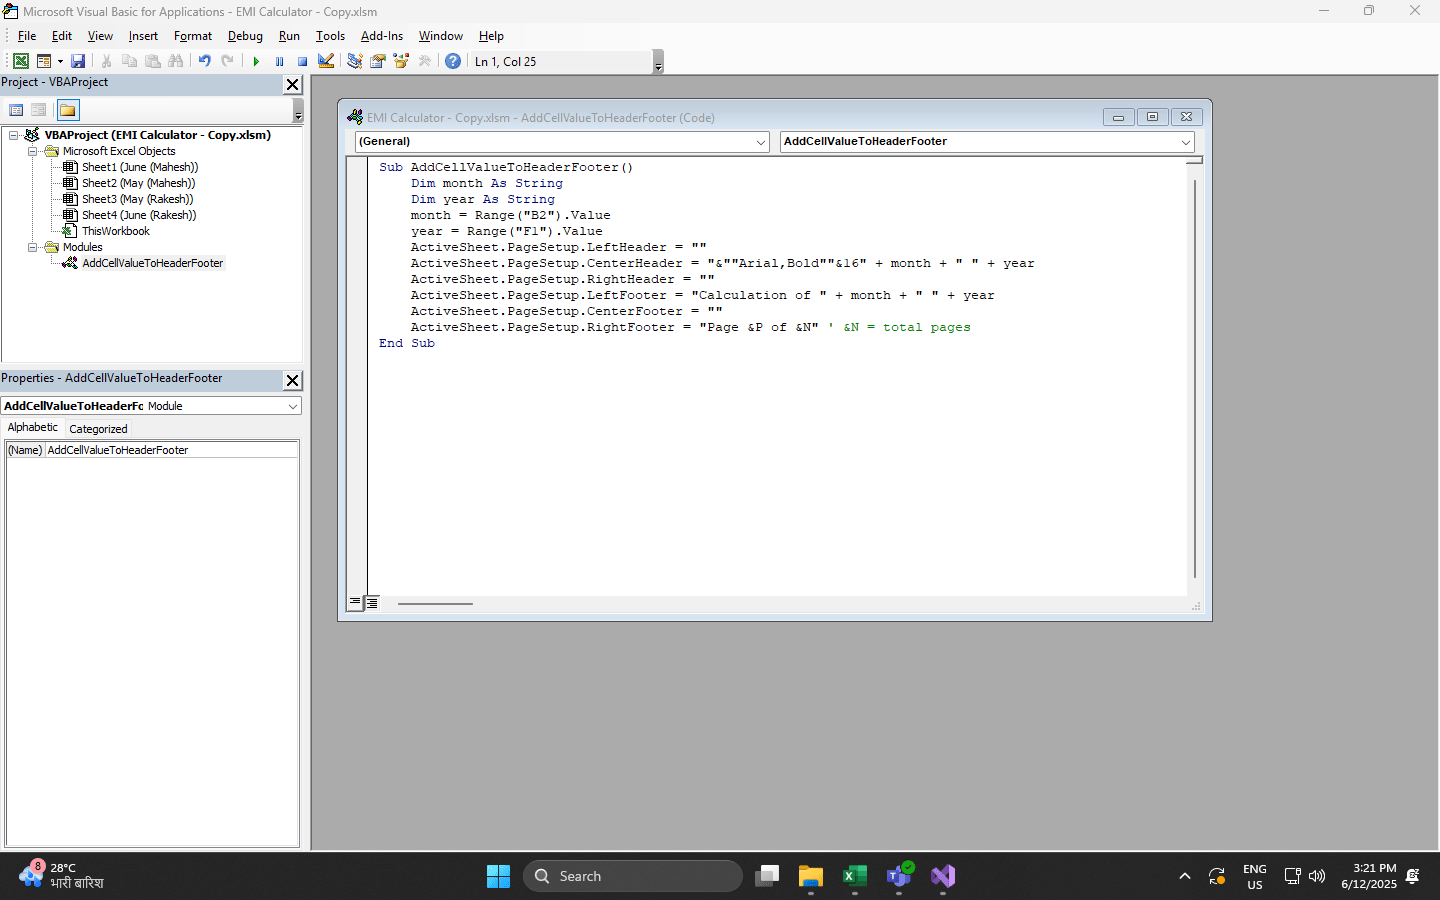Click the Redo arrow icon
Image resolution: width=1440 pixels, height=900 pixels.
coord(228,61)
